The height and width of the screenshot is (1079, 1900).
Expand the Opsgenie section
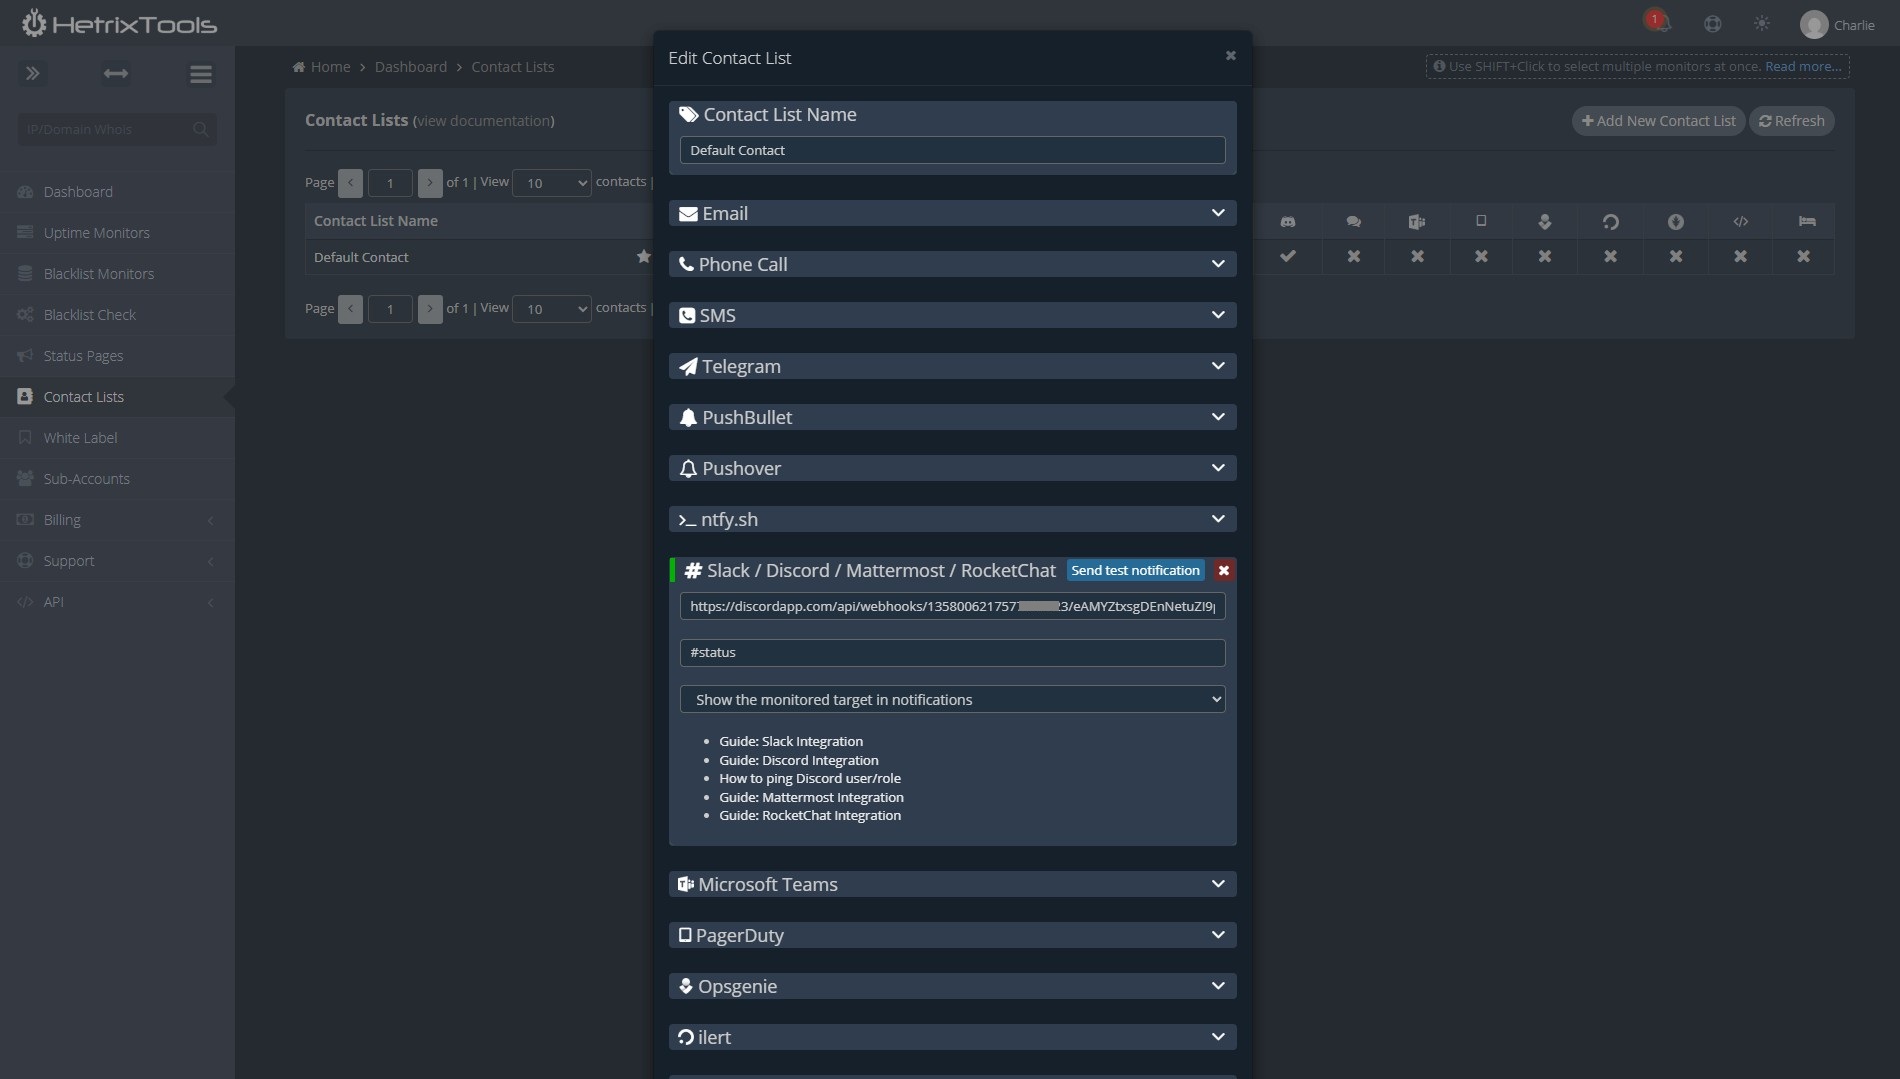coord(952,986)
